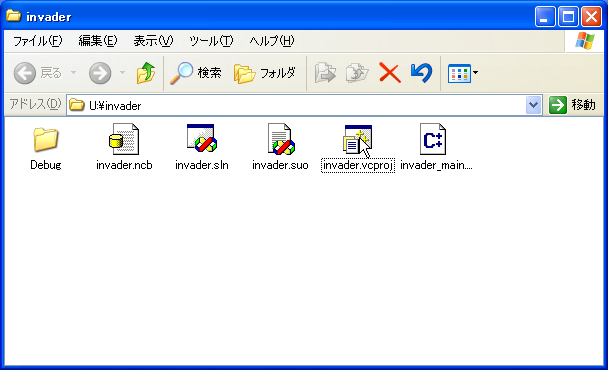This screenshot has height=370, width=608.
Task: Open the Views icon menu
Action: click(463, 73)
